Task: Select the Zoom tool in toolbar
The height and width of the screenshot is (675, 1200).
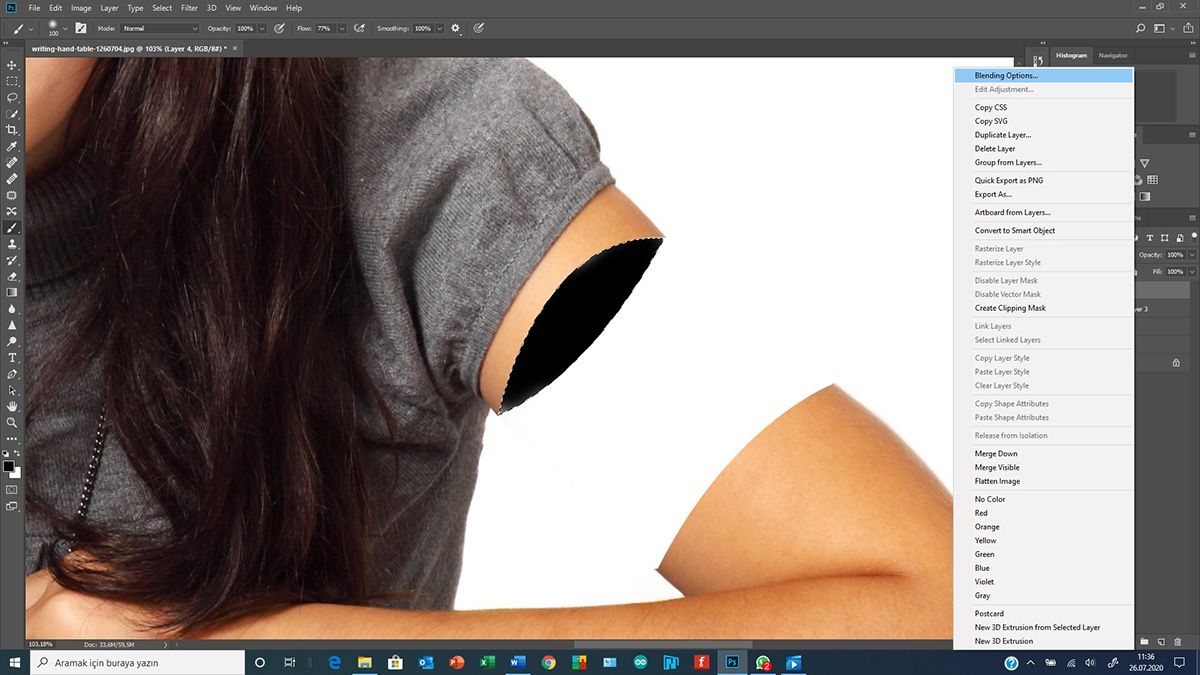Action: 12,423
